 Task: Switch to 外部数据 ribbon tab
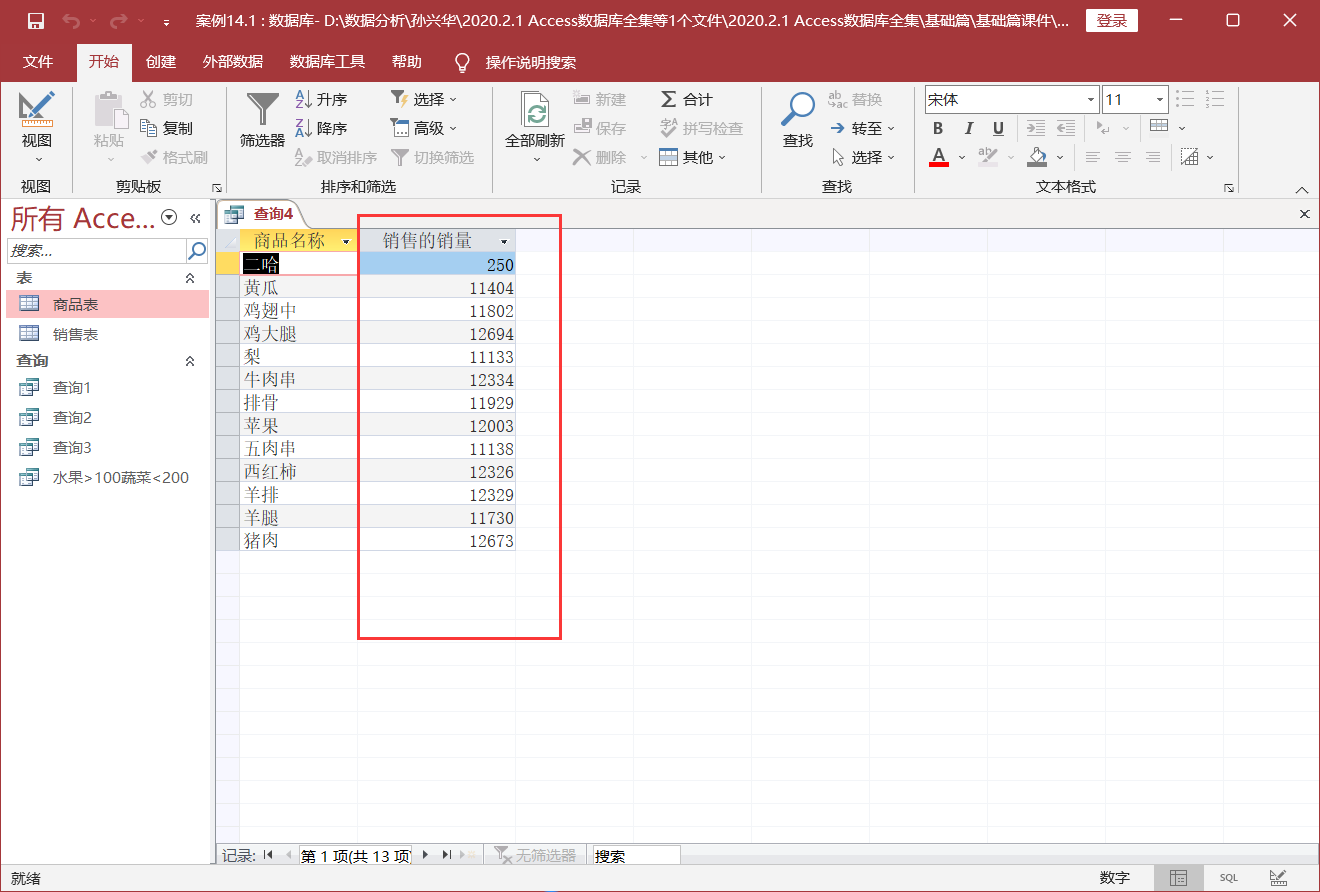click(232, 62)
